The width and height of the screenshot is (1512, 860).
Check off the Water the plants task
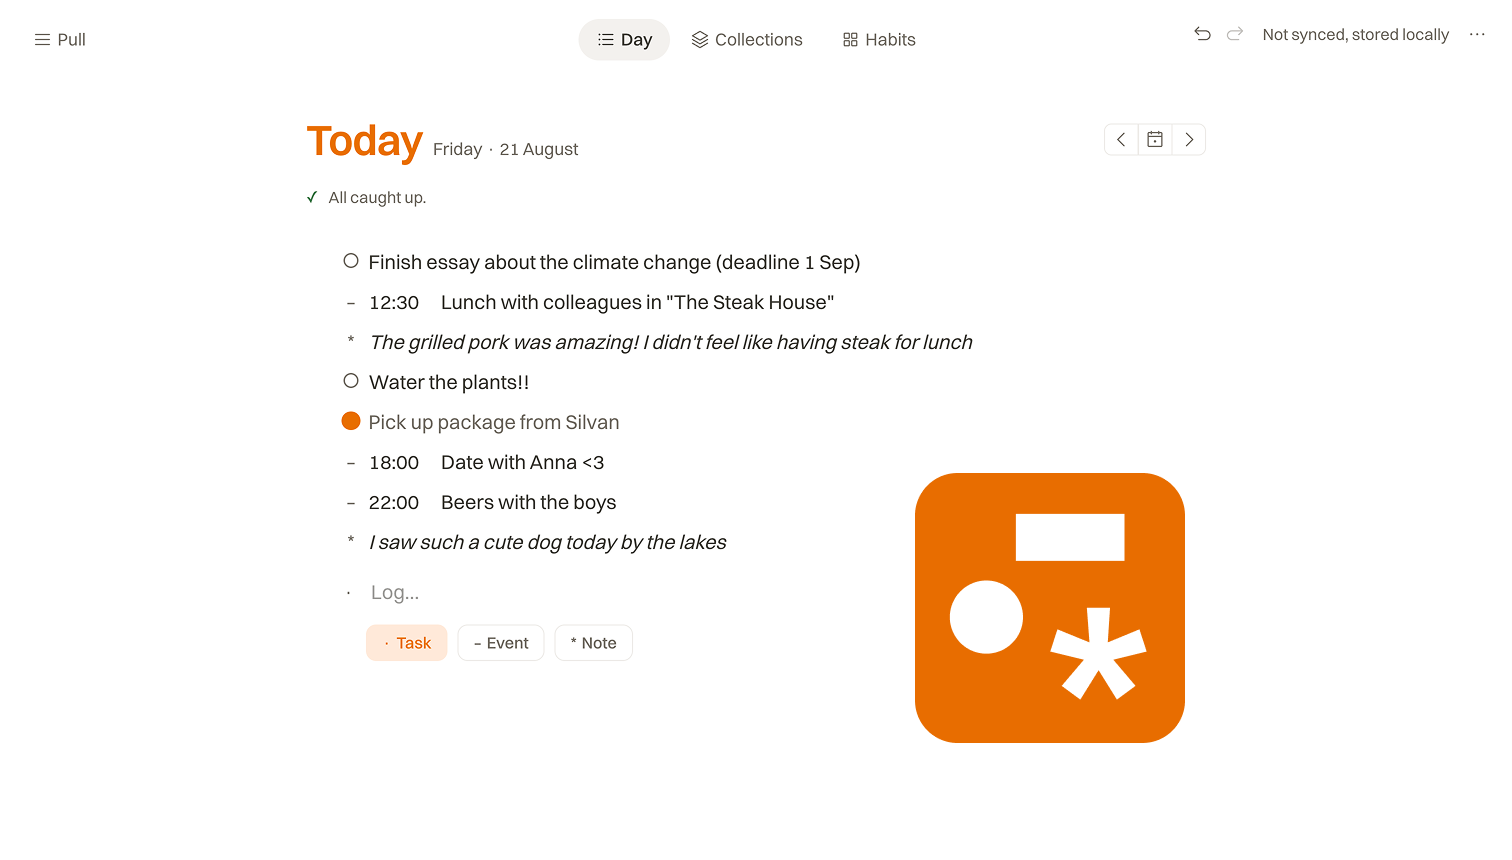[x=351, y=381]
